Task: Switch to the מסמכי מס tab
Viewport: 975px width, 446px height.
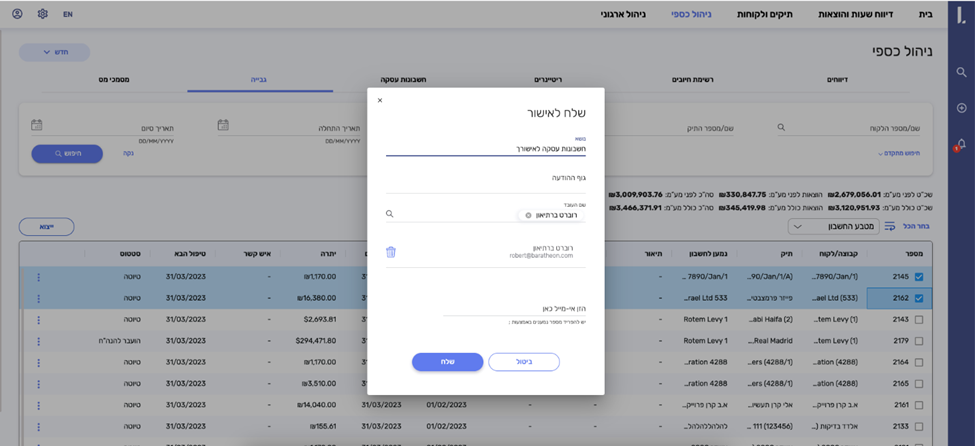Action: pyautogui.click(x=118, y=78)
